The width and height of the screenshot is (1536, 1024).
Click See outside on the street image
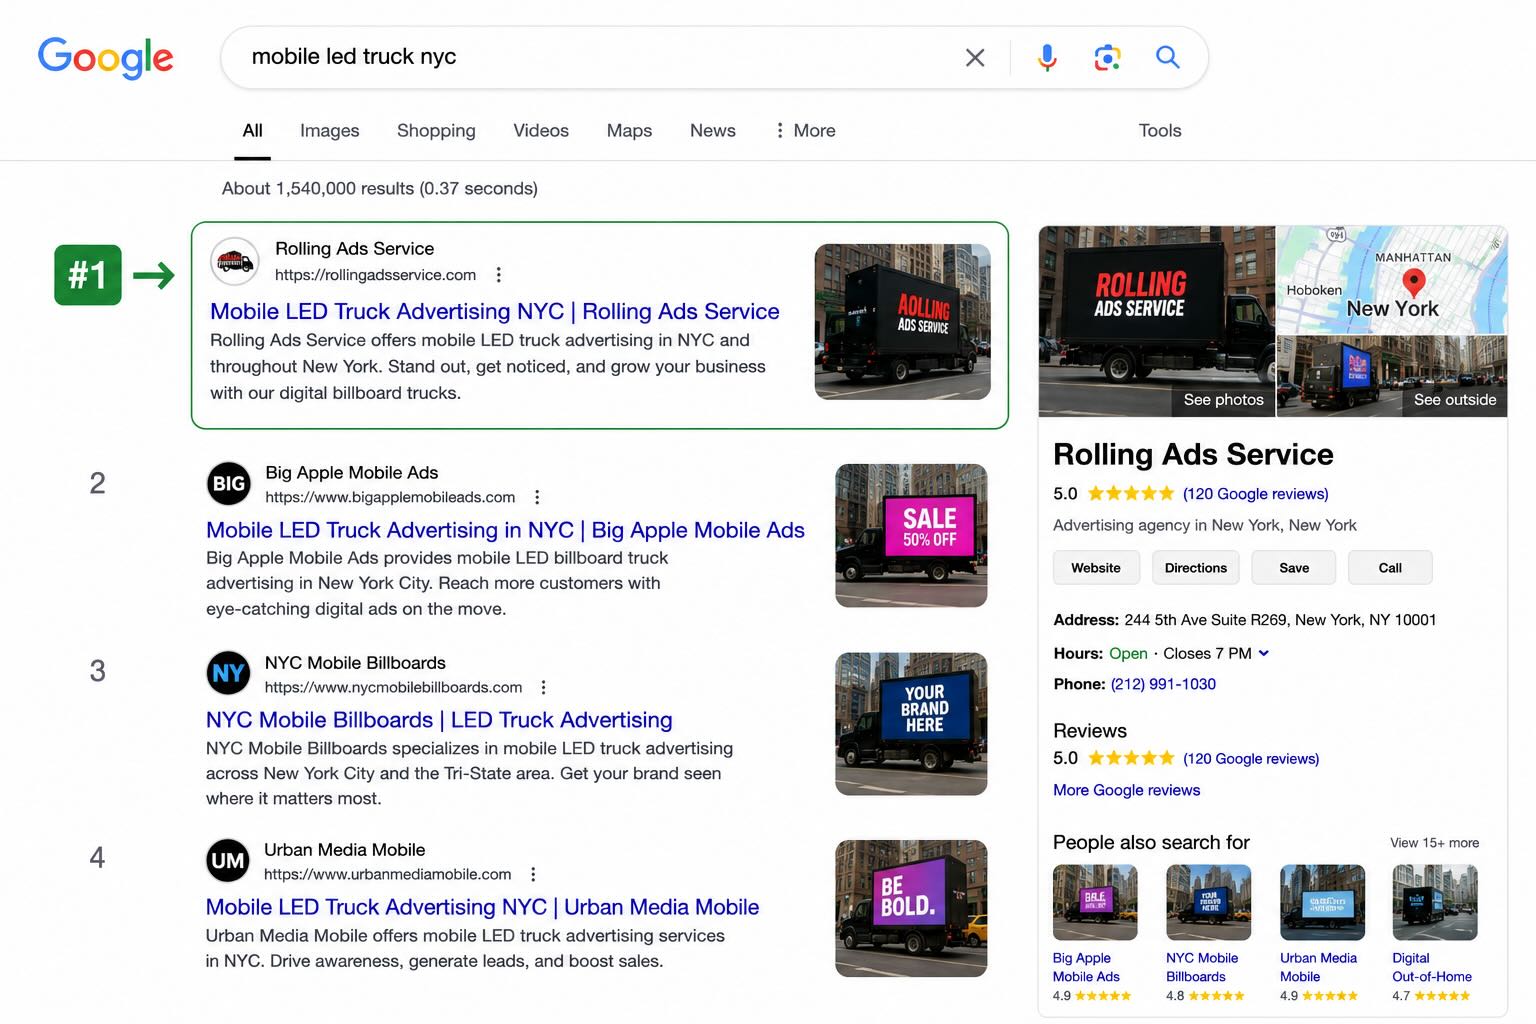[1455, 400]
